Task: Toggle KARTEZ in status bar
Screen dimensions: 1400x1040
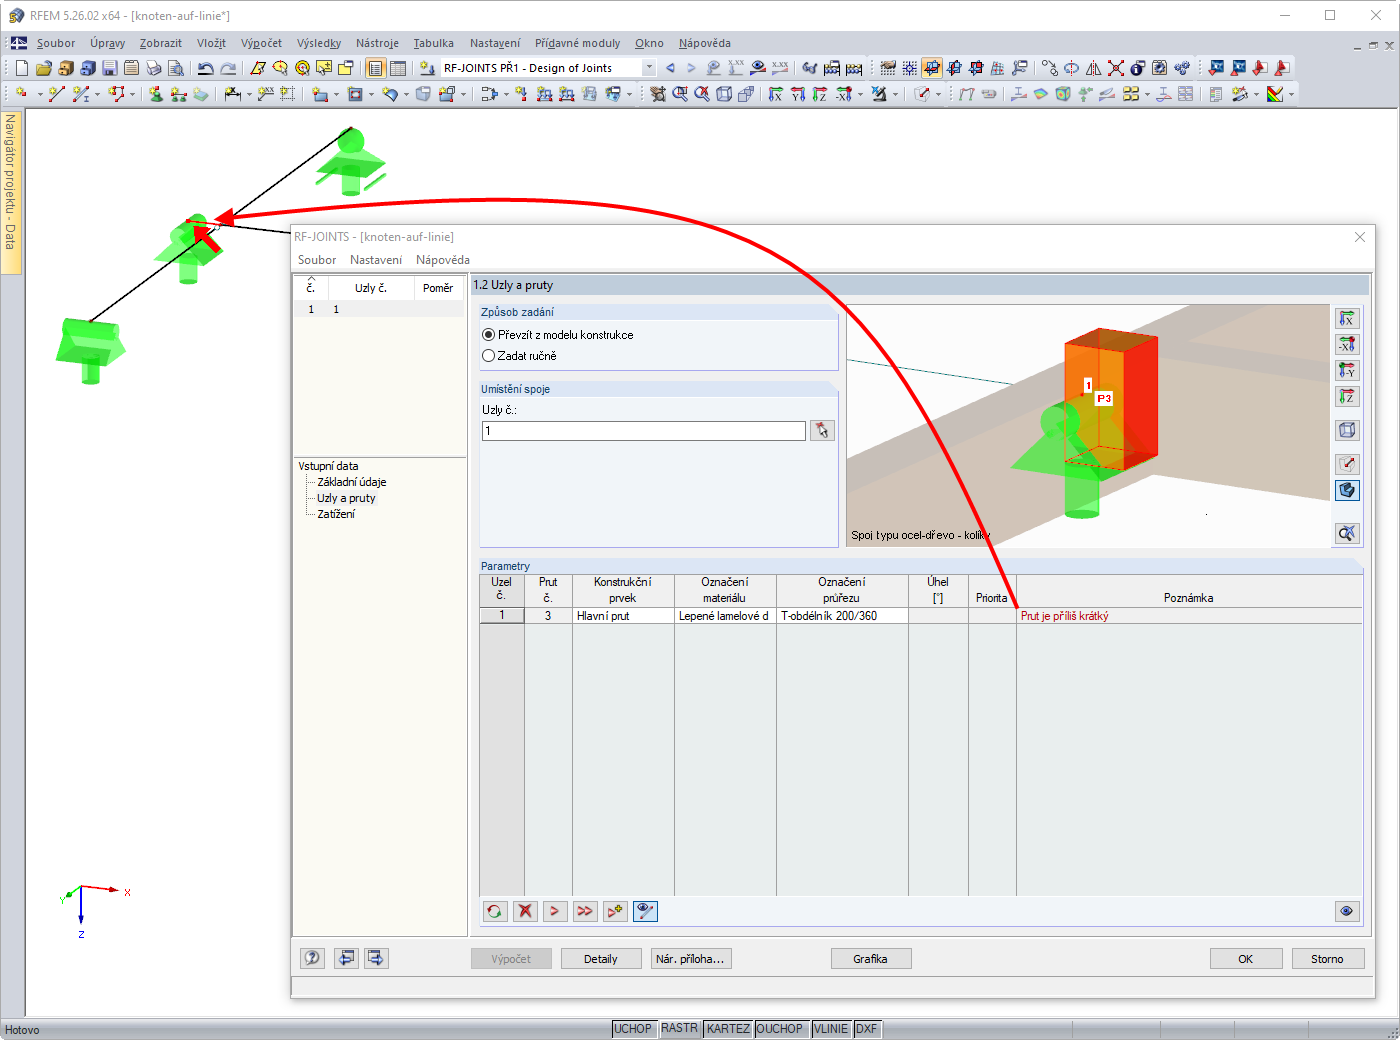Action: tap(728, 1029)
